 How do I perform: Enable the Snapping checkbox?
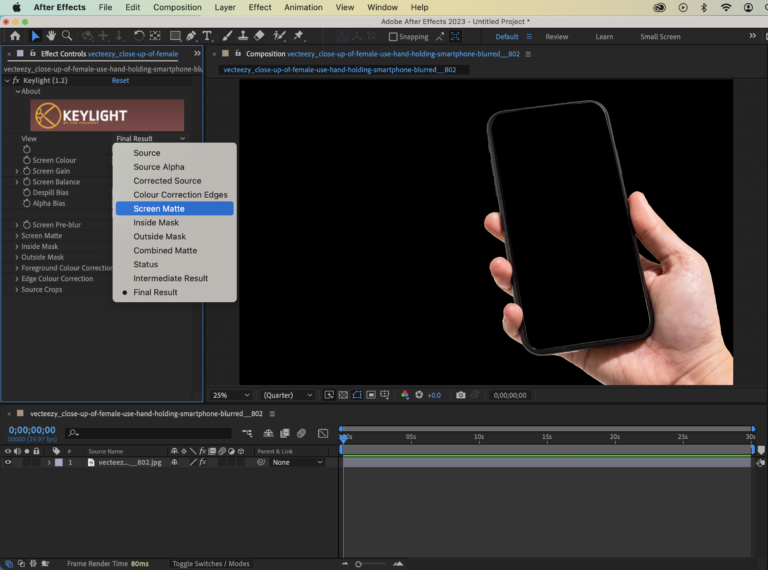[x=393, y=37]
